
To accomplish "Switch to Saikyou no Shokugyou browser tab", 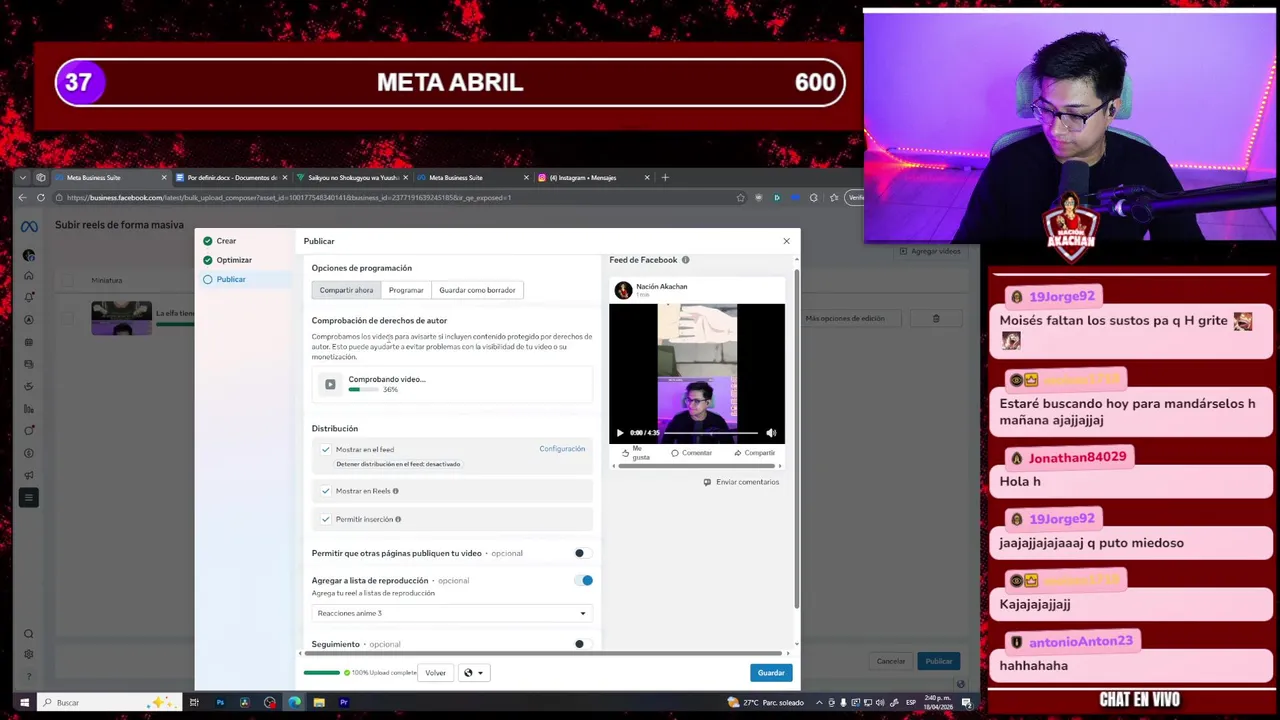I will click(352, 178).
